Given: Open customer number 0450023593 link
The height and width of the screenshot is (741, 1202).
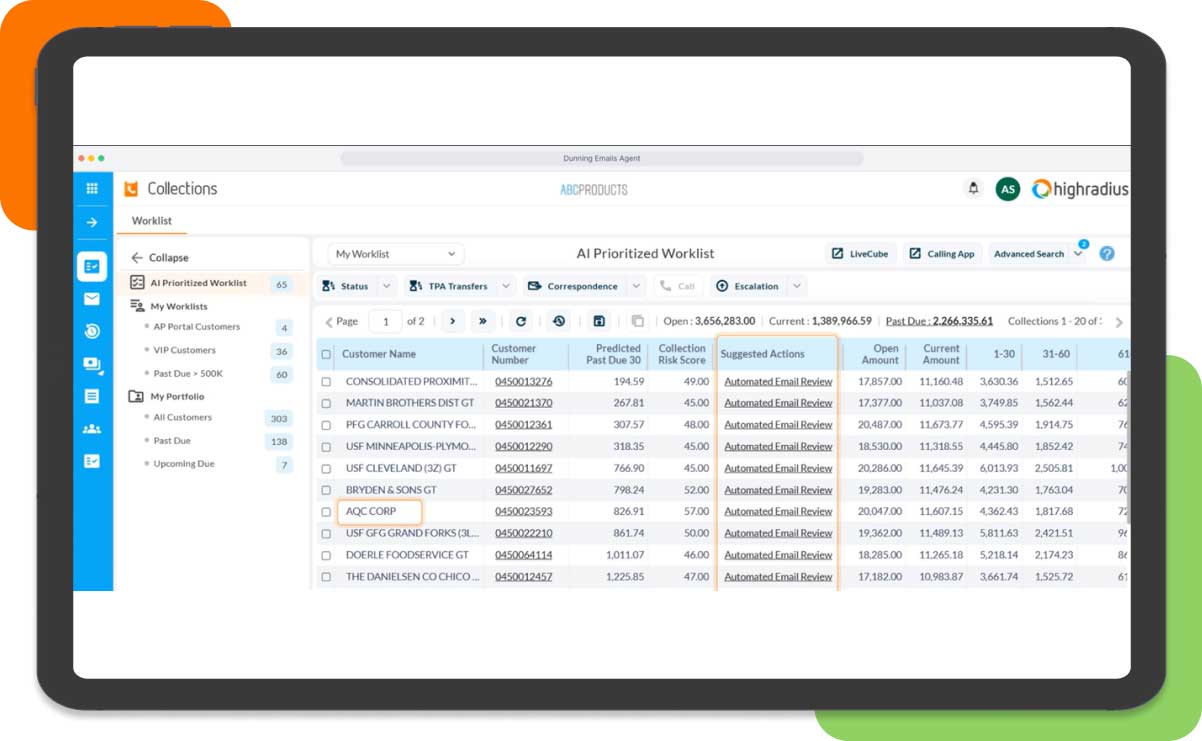Looking at the screenshot, I should tap(523, 512).
